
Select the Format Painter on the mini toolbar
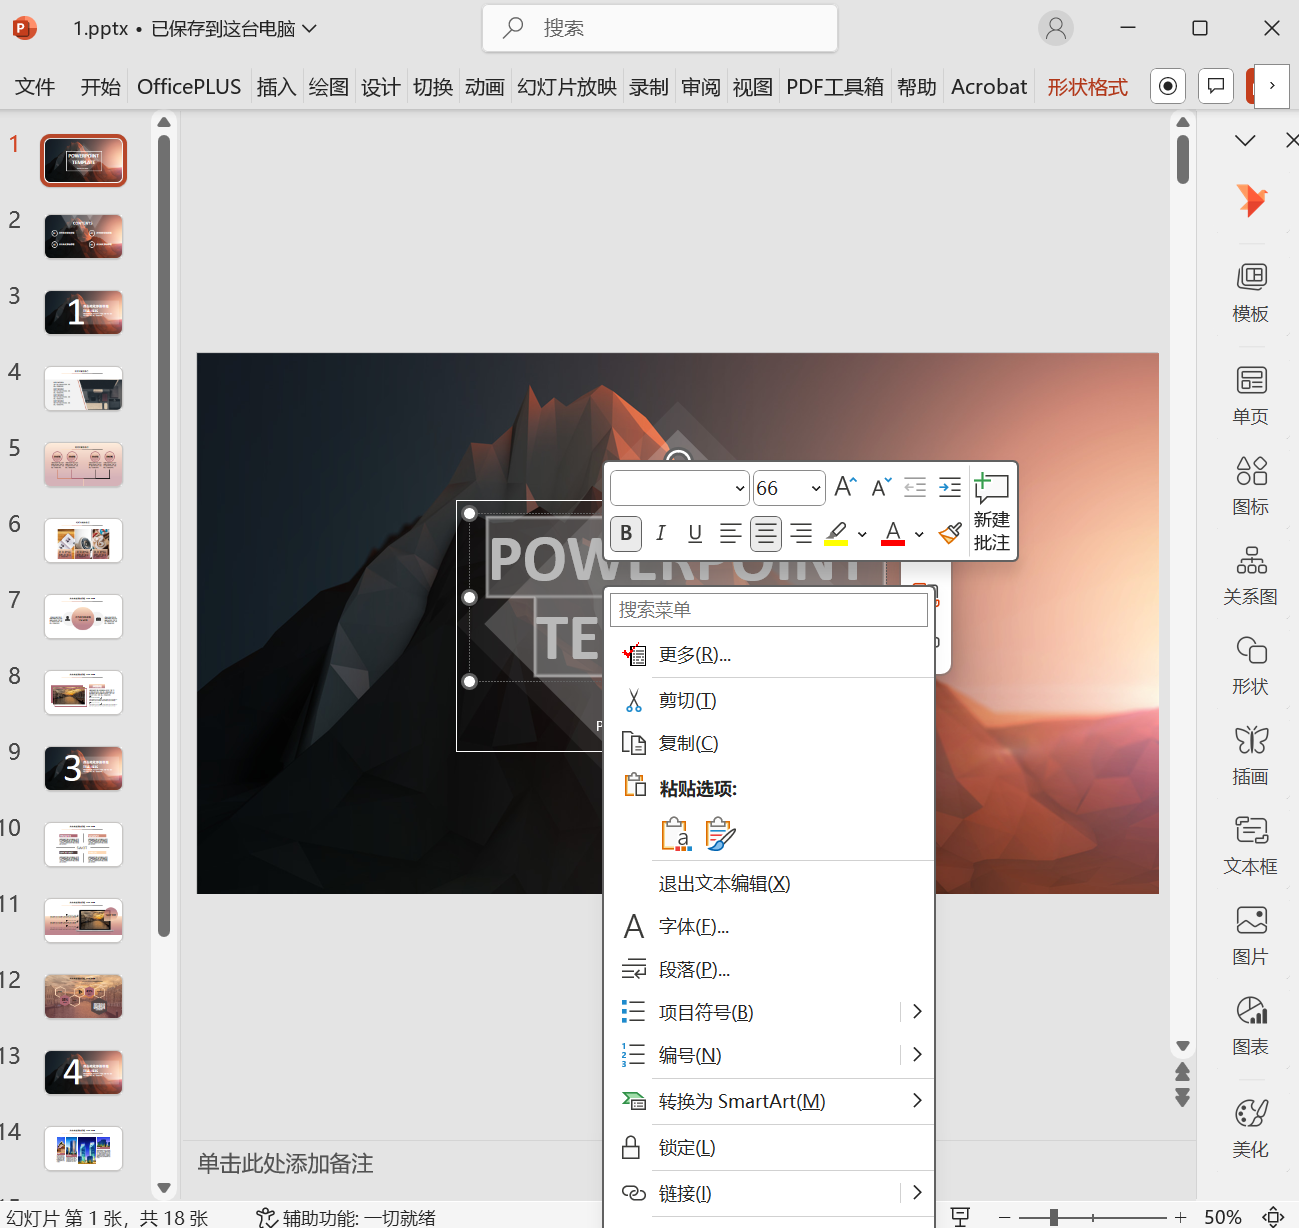point(949,533)
